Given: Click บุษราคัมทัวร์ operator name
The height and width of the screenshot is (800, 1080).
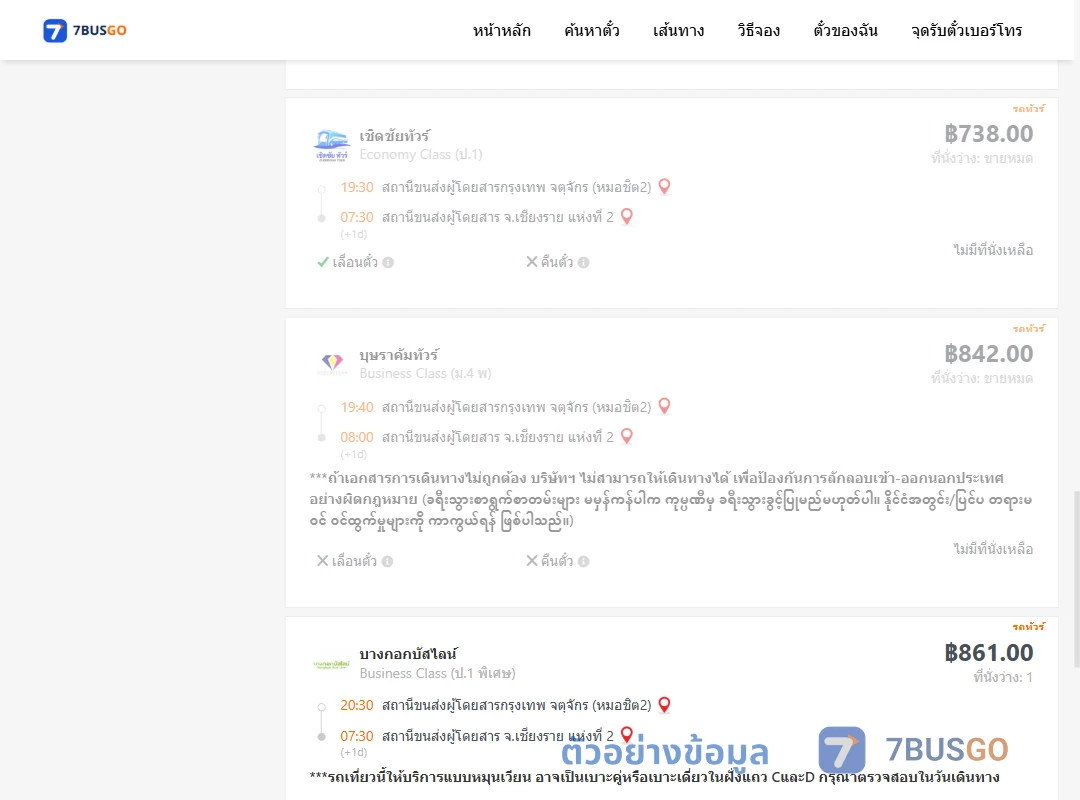Looking at the screenshot, I should [399, 355].
